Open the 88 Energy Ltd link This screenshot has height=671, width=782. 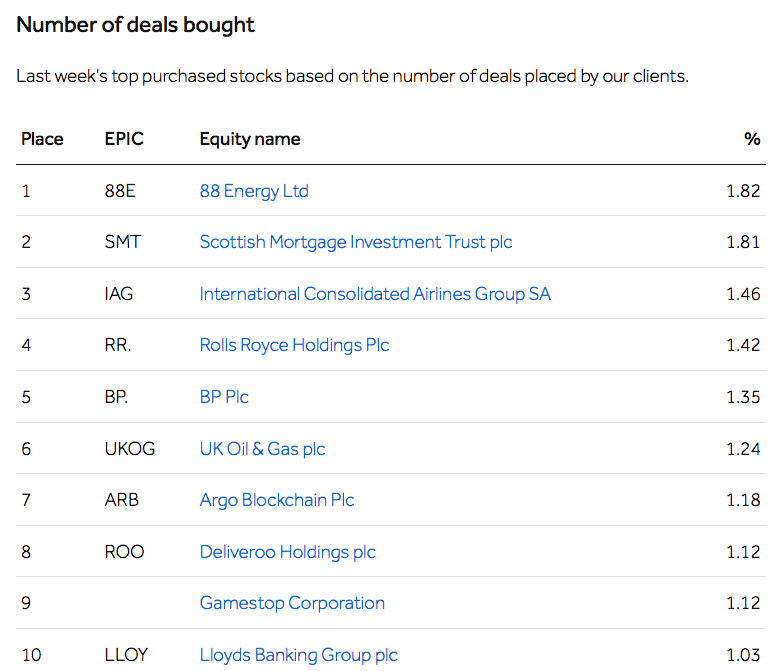point(254,191)
